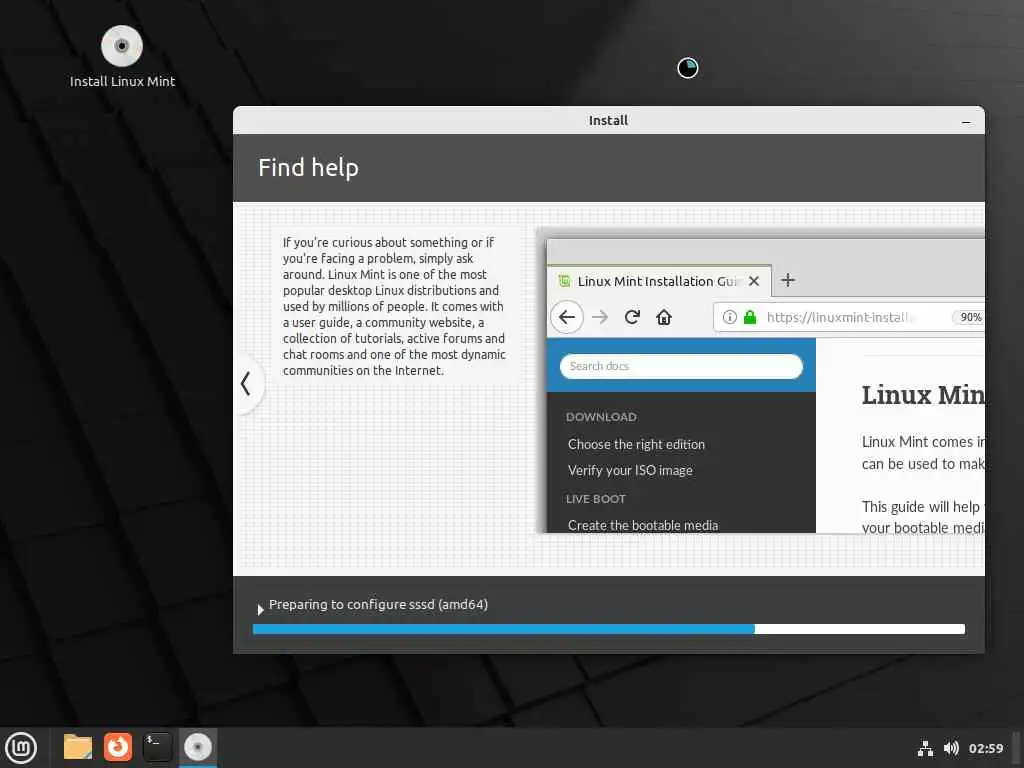Open the network status tray icon
This screenshot has width=1024, height=768.
[925, 748]
